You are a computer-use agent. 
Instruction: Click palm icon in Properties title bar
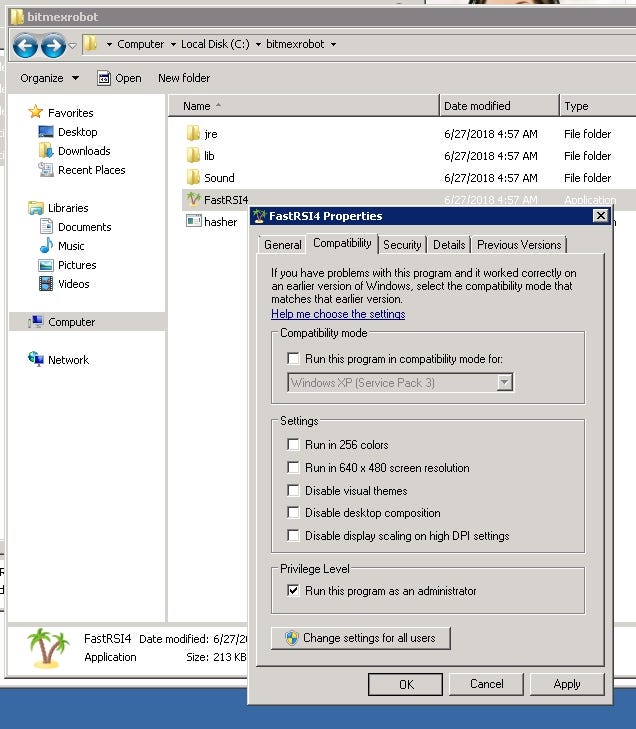(x=259, y=216)
